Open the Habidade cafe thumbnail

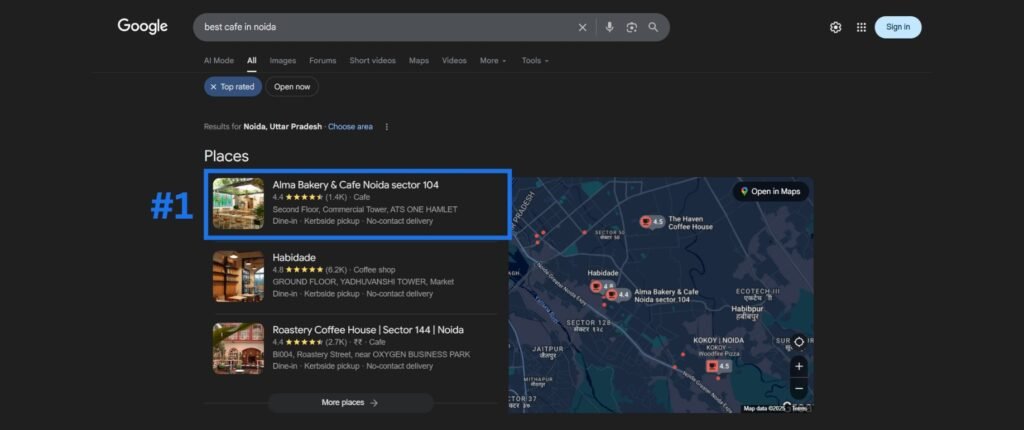[x=238, y=276]
